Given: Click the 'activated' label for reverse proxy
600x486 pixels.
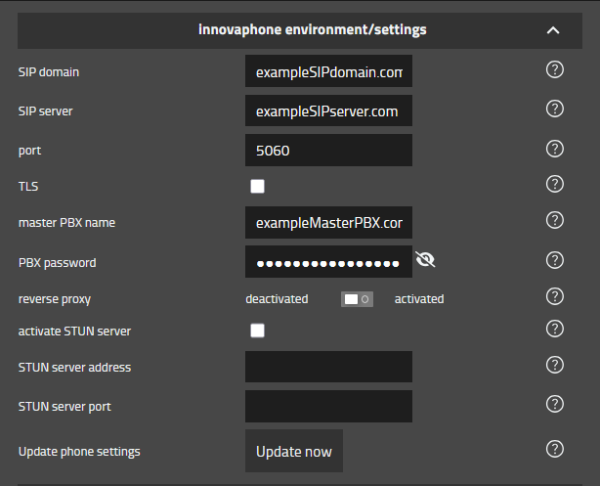Looking at the screenshot, I should coord(419,299).
